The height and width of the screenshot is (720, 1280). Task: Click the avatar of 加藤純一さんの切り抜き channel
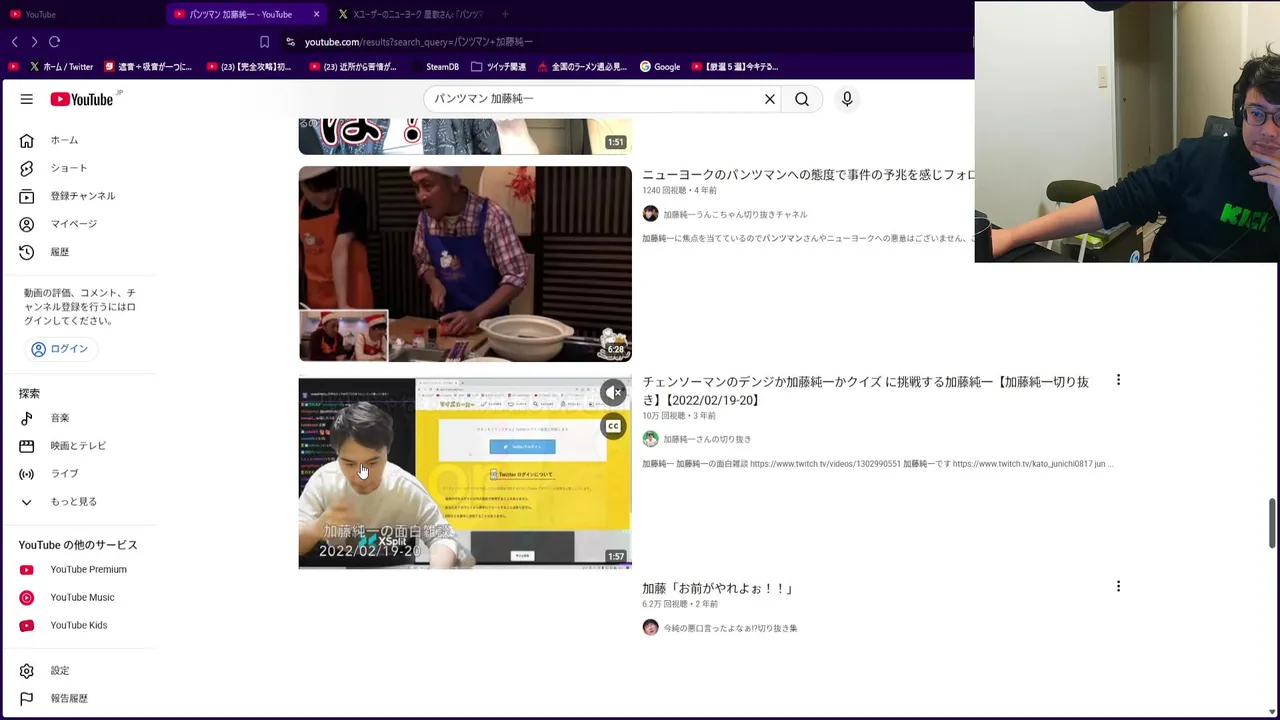click(x=650, y=439)
